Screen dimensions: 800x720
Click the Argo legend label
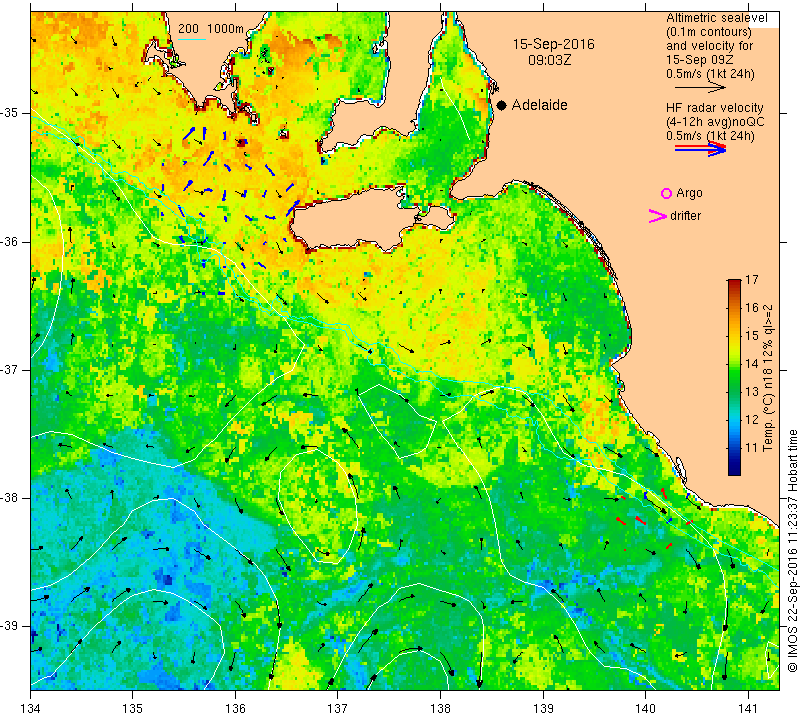click(689, 193)
